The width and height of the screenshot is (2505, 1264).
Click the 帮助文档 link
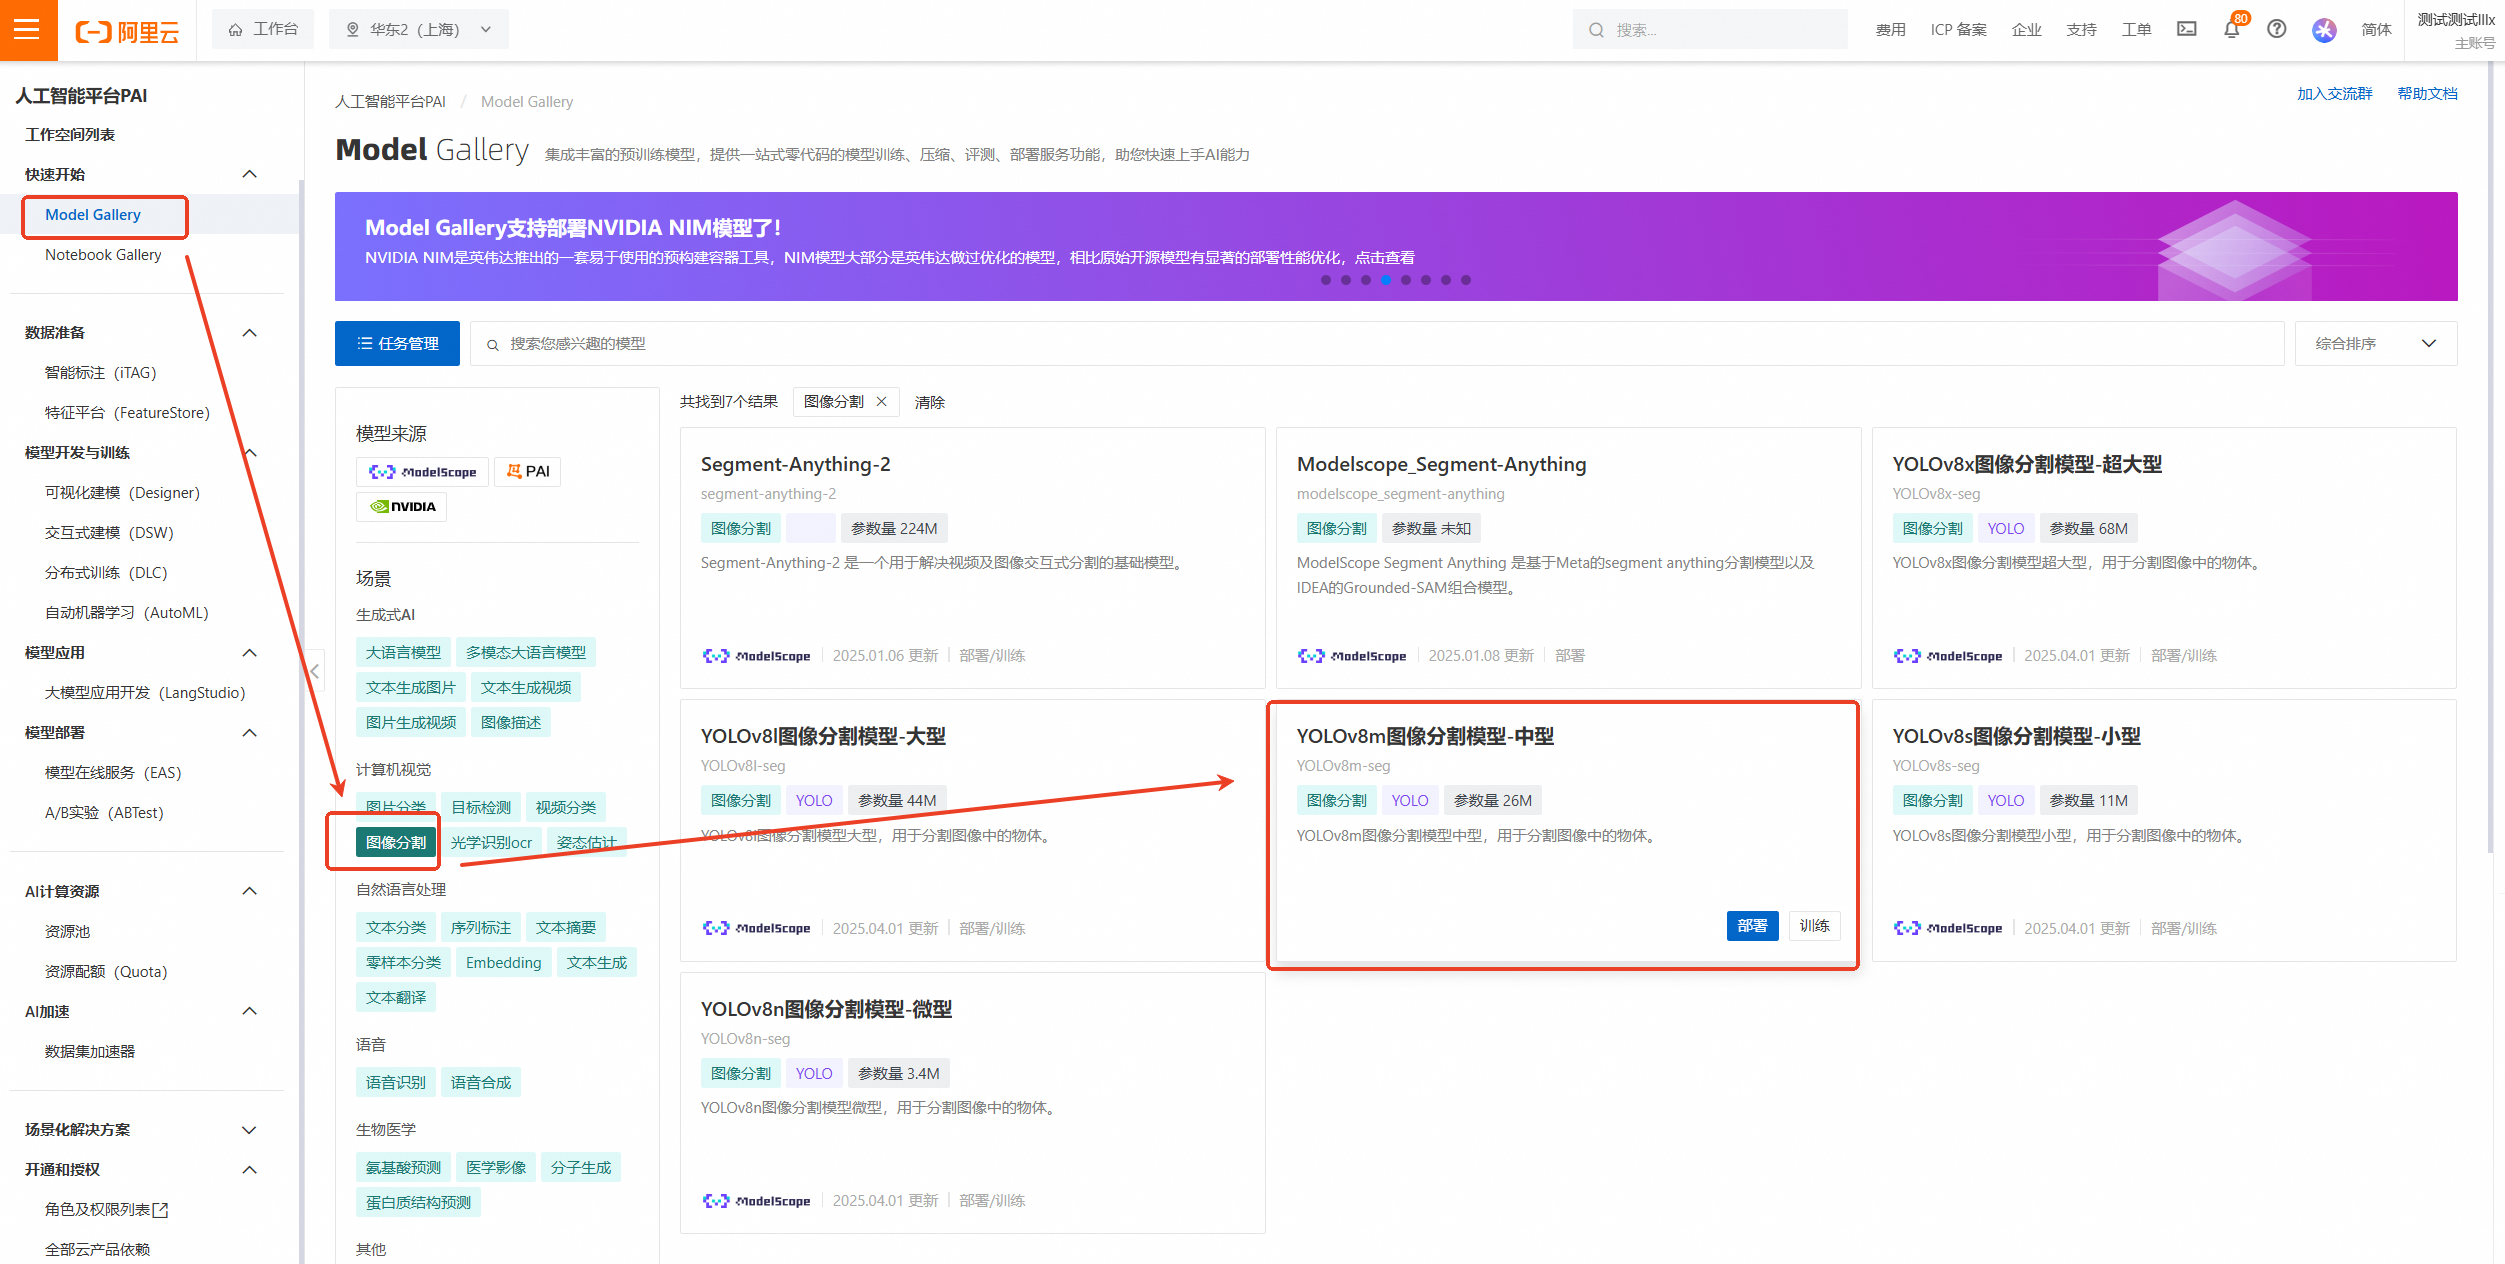(2427, 94)
